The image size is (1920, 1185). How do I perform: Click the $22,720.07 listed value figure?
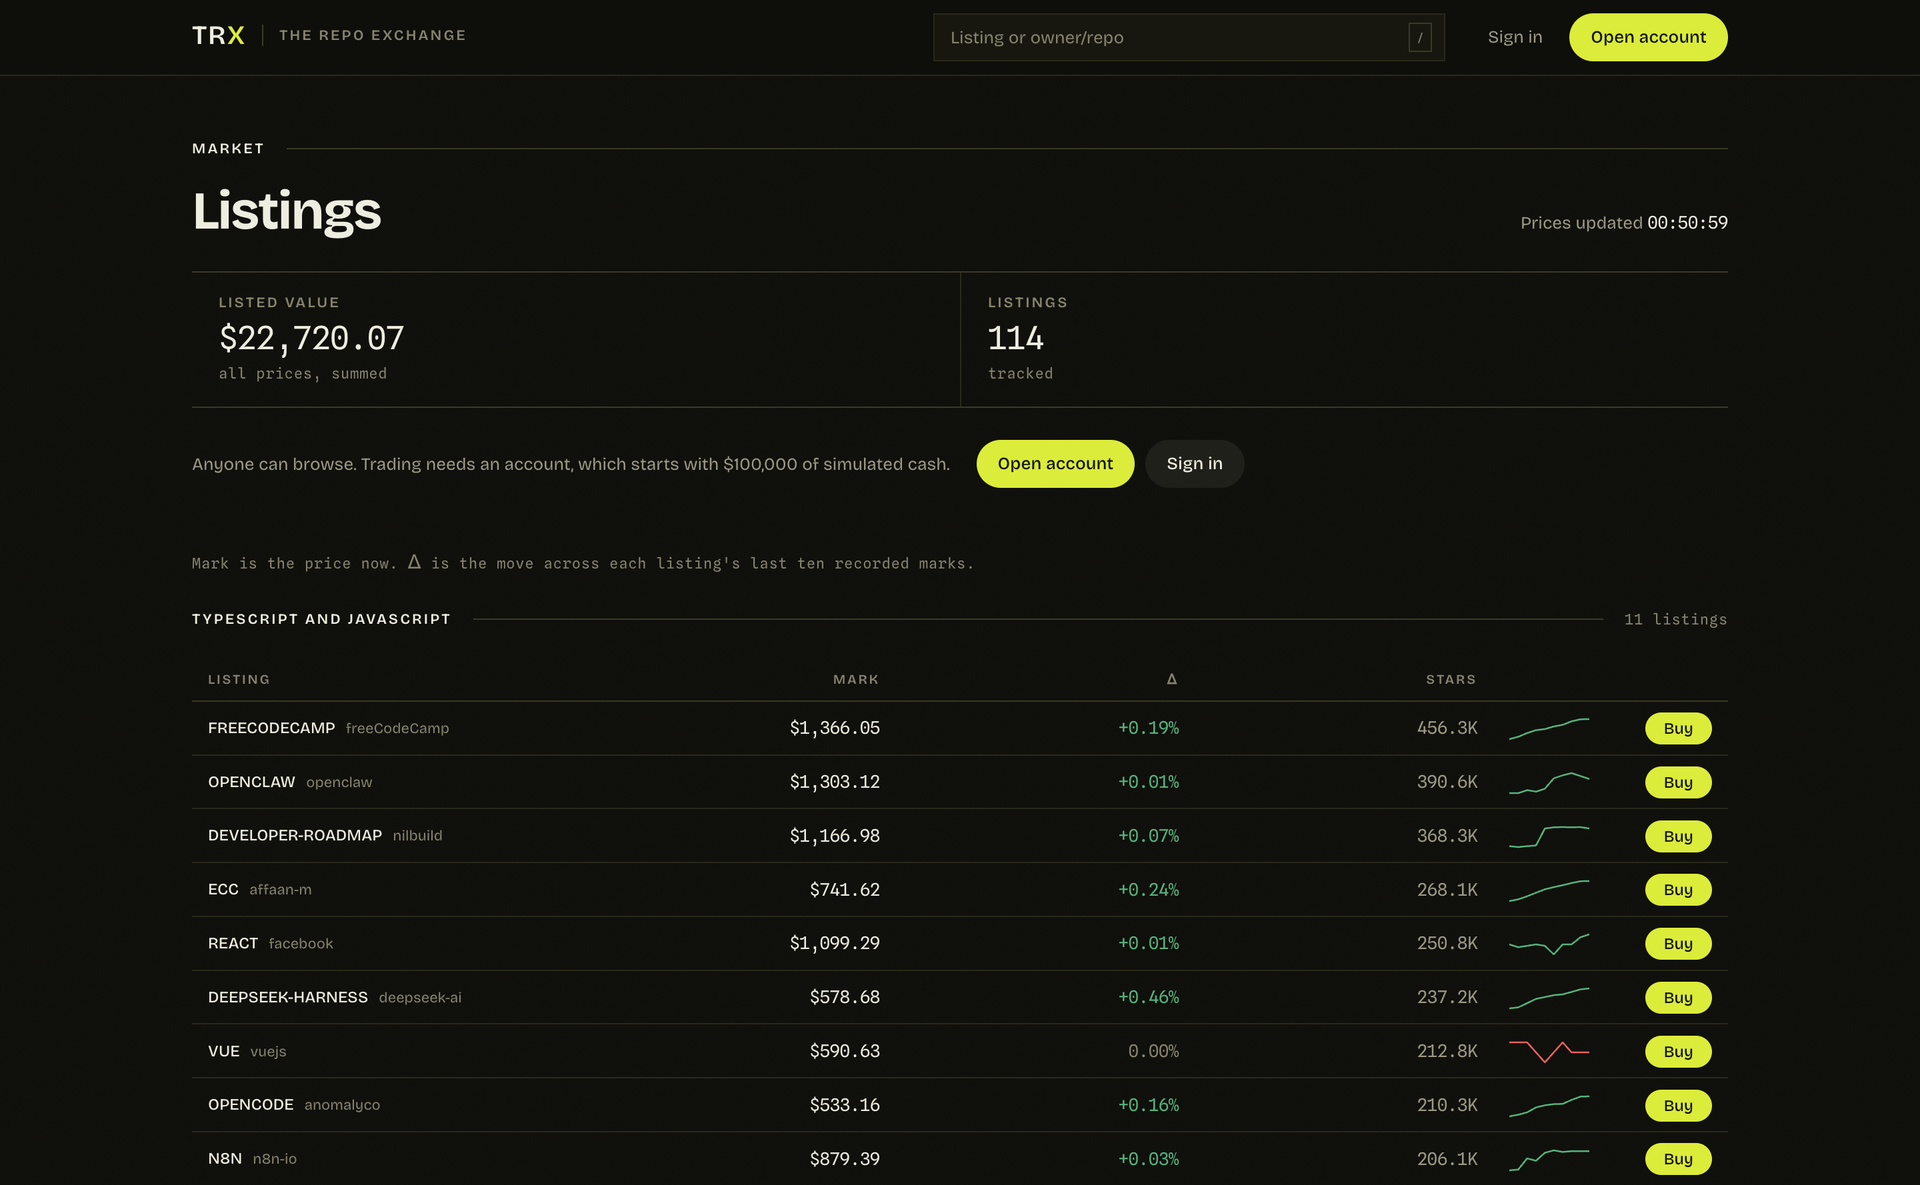point(311,339)
